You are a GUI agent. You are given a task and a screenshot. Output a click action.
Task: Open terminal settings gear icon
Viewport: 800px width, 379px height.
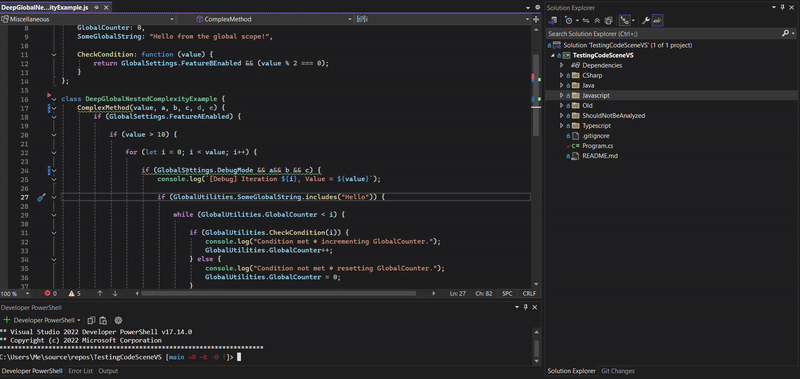coord(118,320)
